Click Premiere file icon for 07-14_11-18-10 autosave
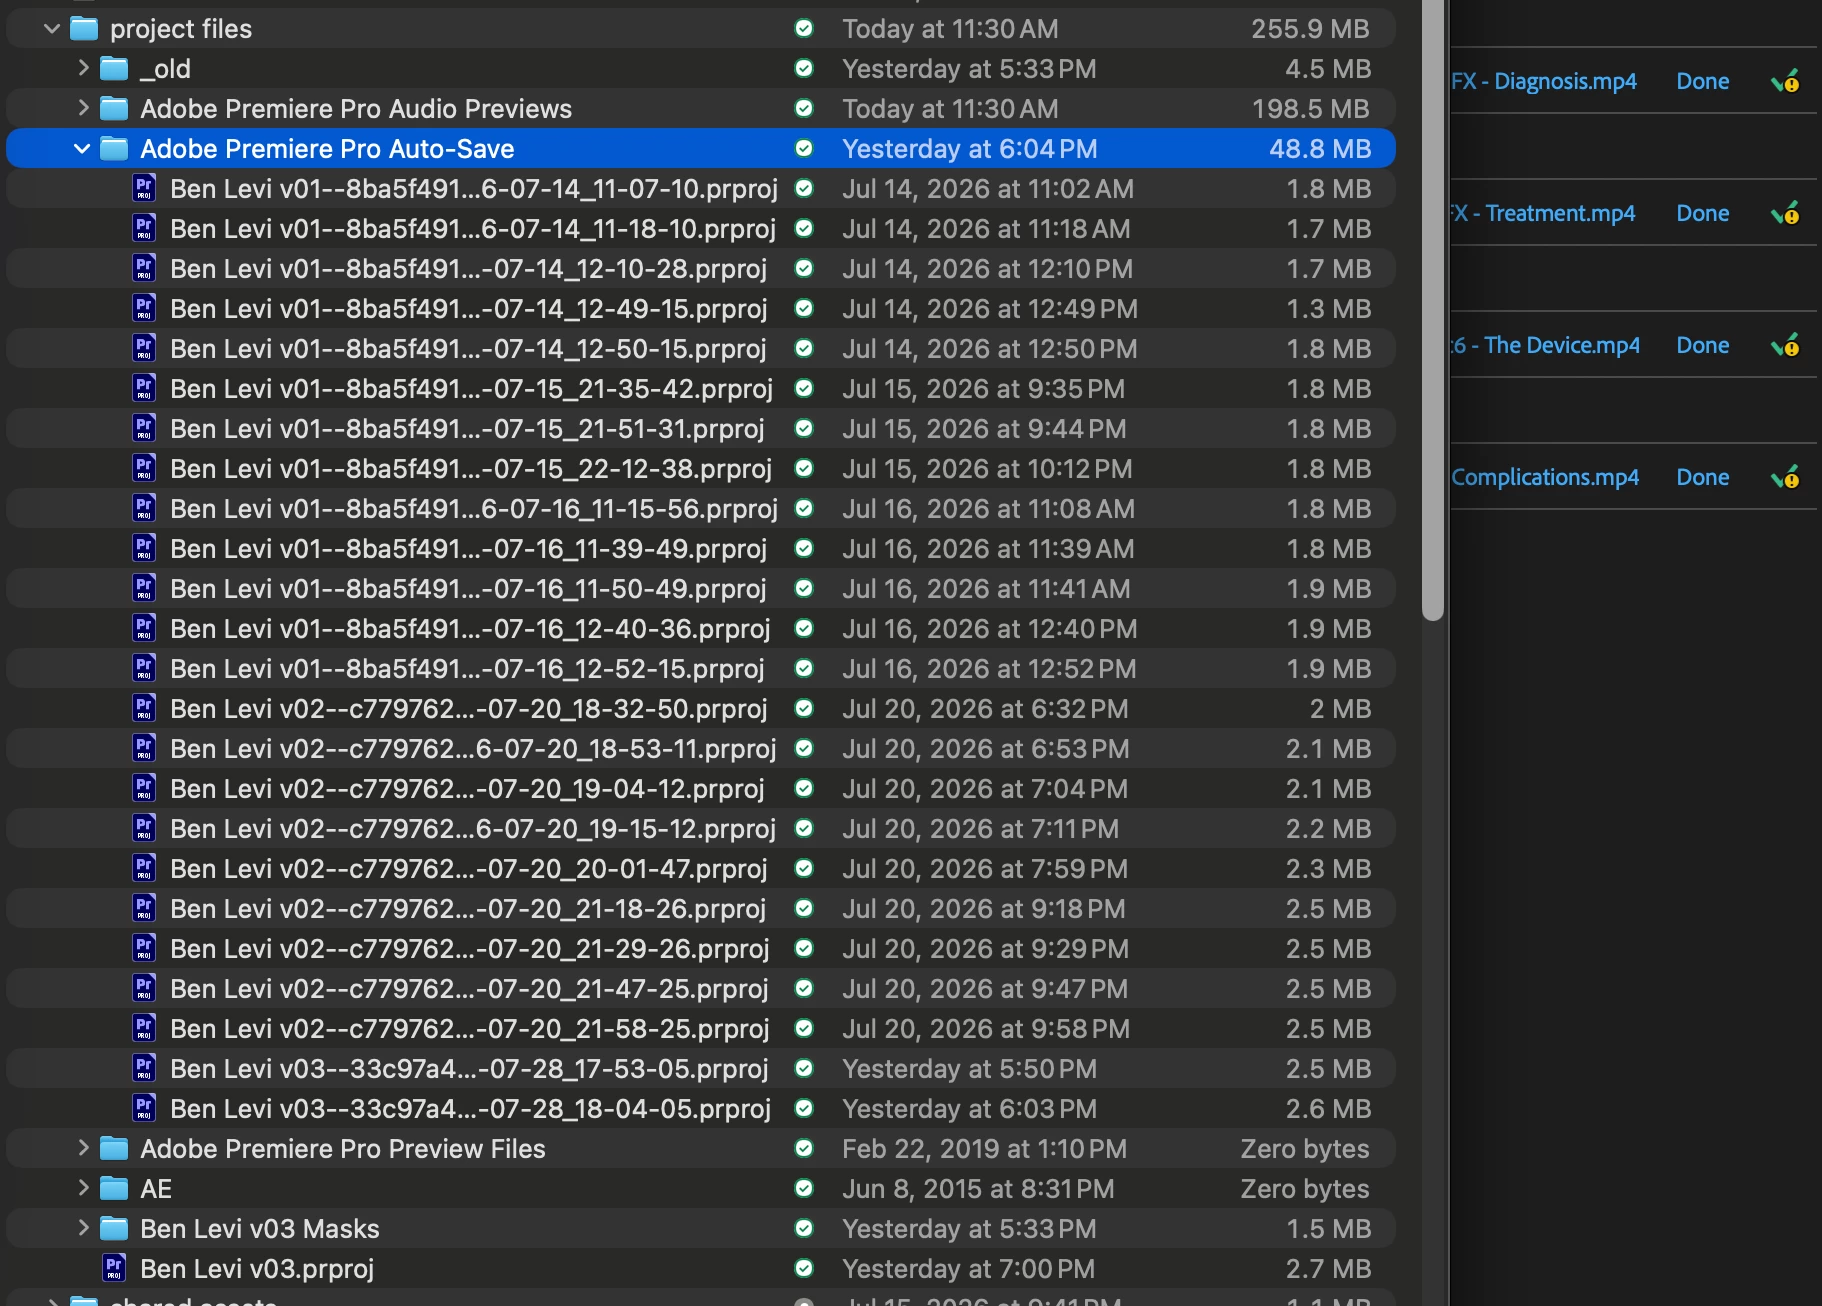 coord(144,228)
